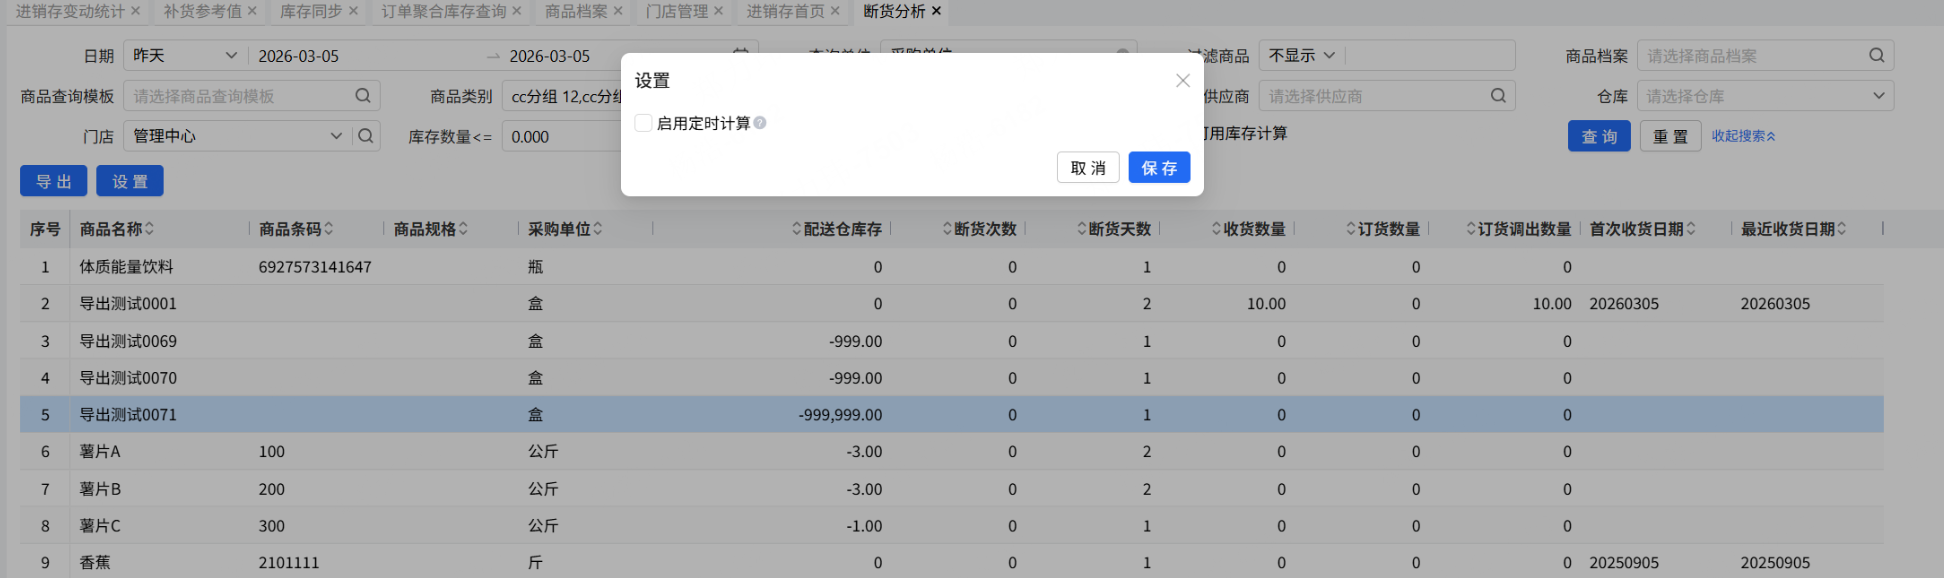Search icon in 商品查询模板 field
Image resolution: width=1944 pixels, height=578 pixels.
[363, 96]
